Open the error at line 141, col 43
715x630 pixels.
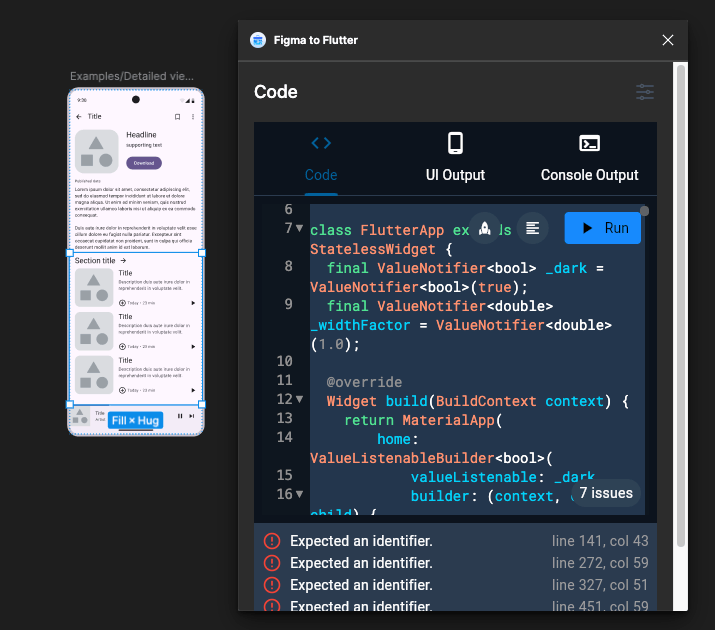tap(456, 541)
